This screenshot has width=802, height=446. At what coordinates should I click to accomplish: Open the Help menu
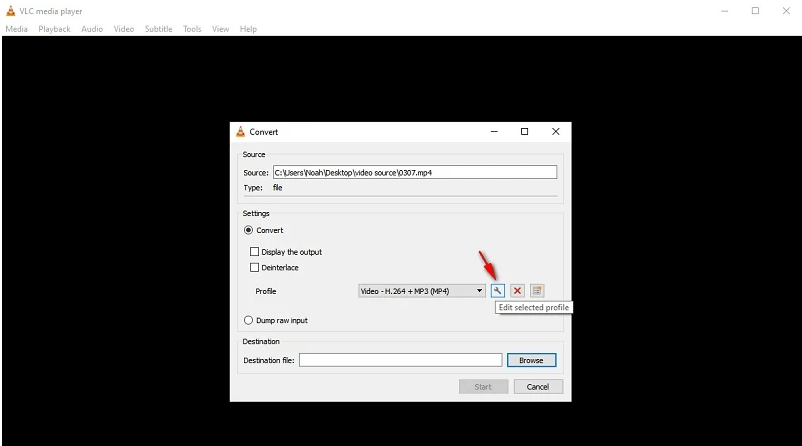[x=248, y=29]
